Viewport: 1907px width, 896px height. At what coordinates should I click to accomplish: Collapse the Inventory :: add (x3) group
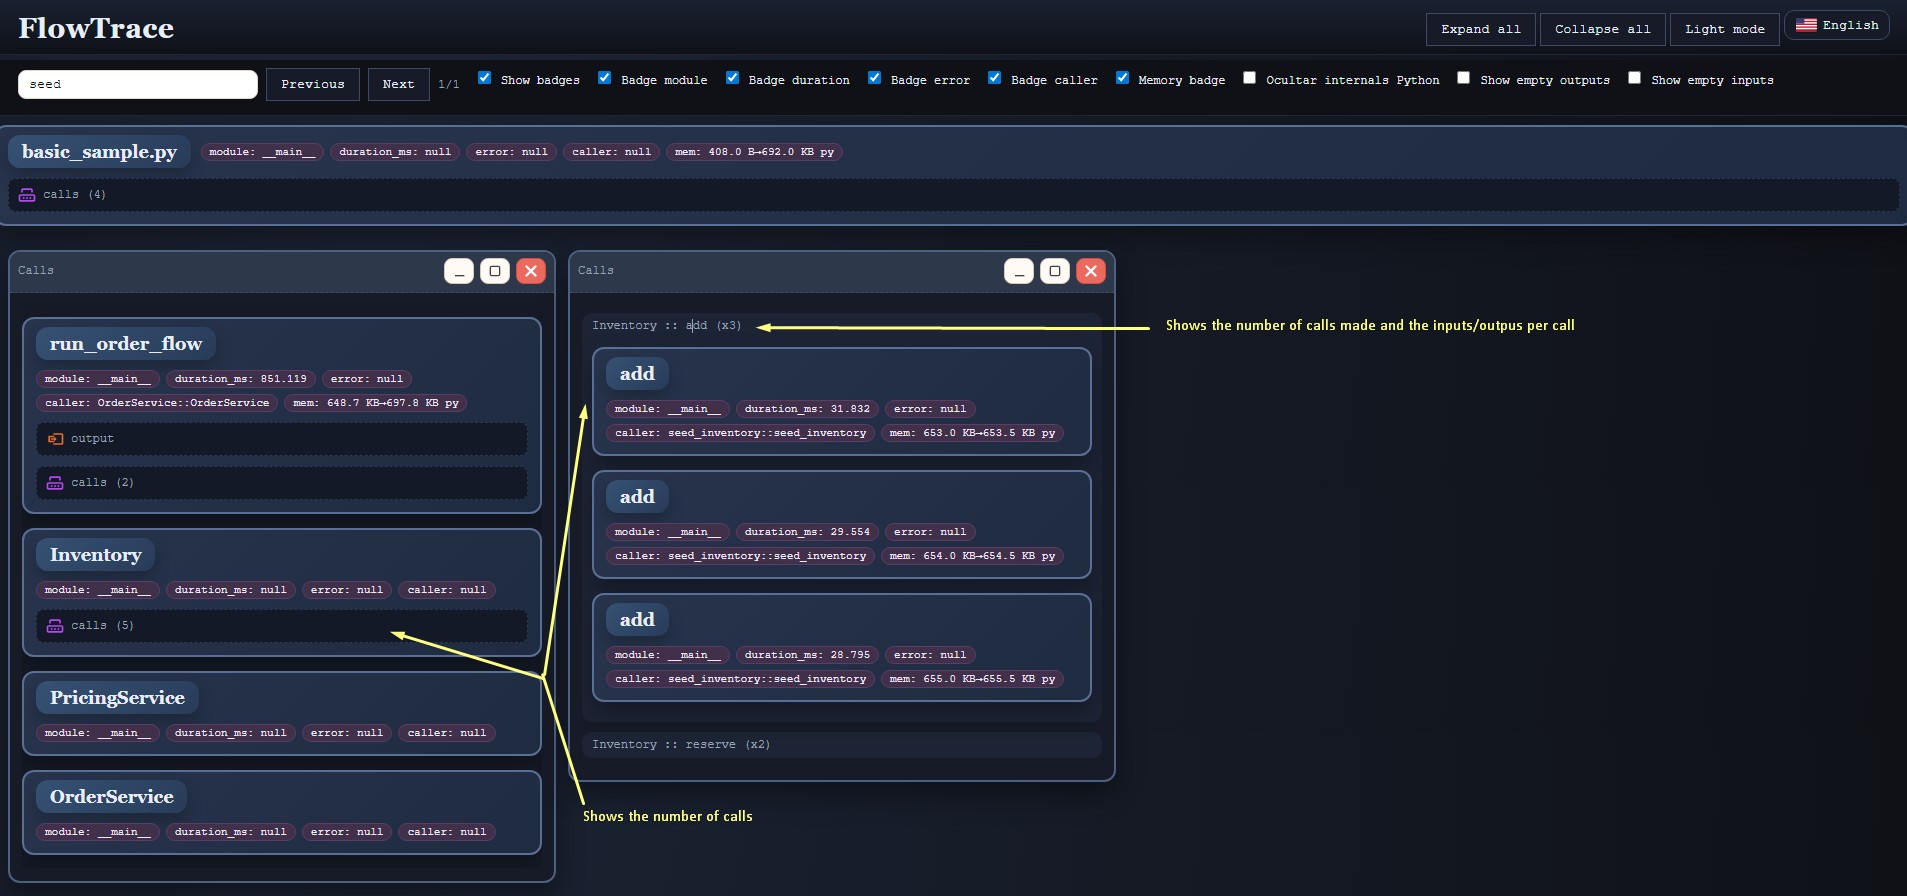coord(667,326)
